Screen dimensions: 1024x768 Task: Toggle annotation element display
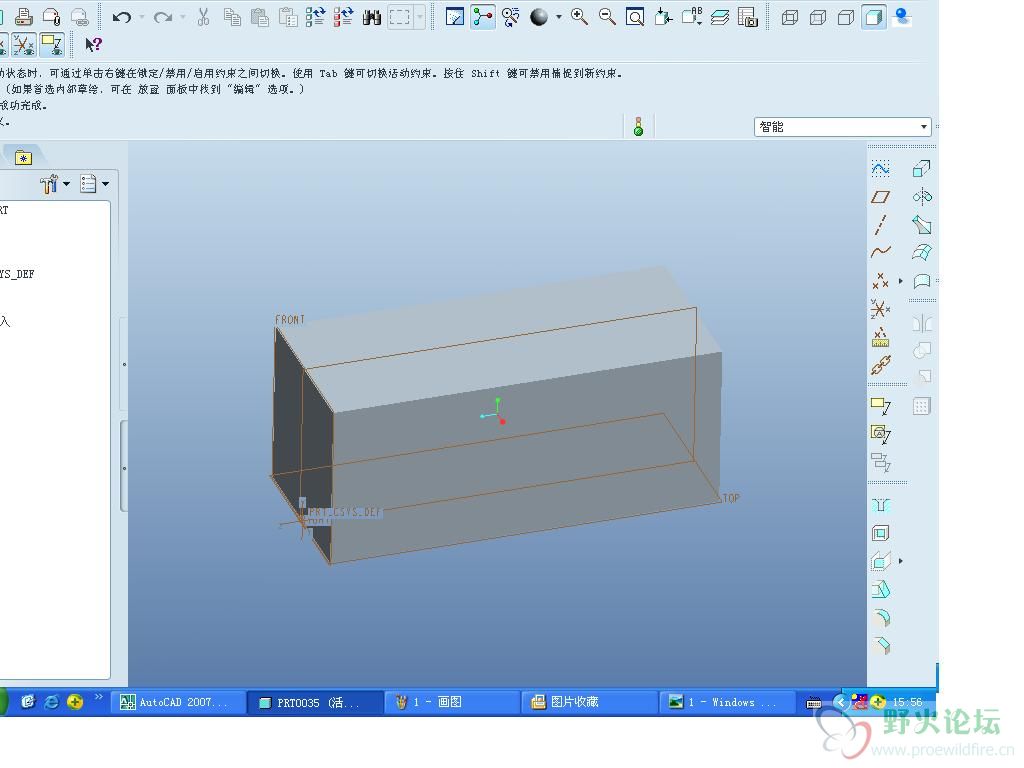(x=52, y=45)
